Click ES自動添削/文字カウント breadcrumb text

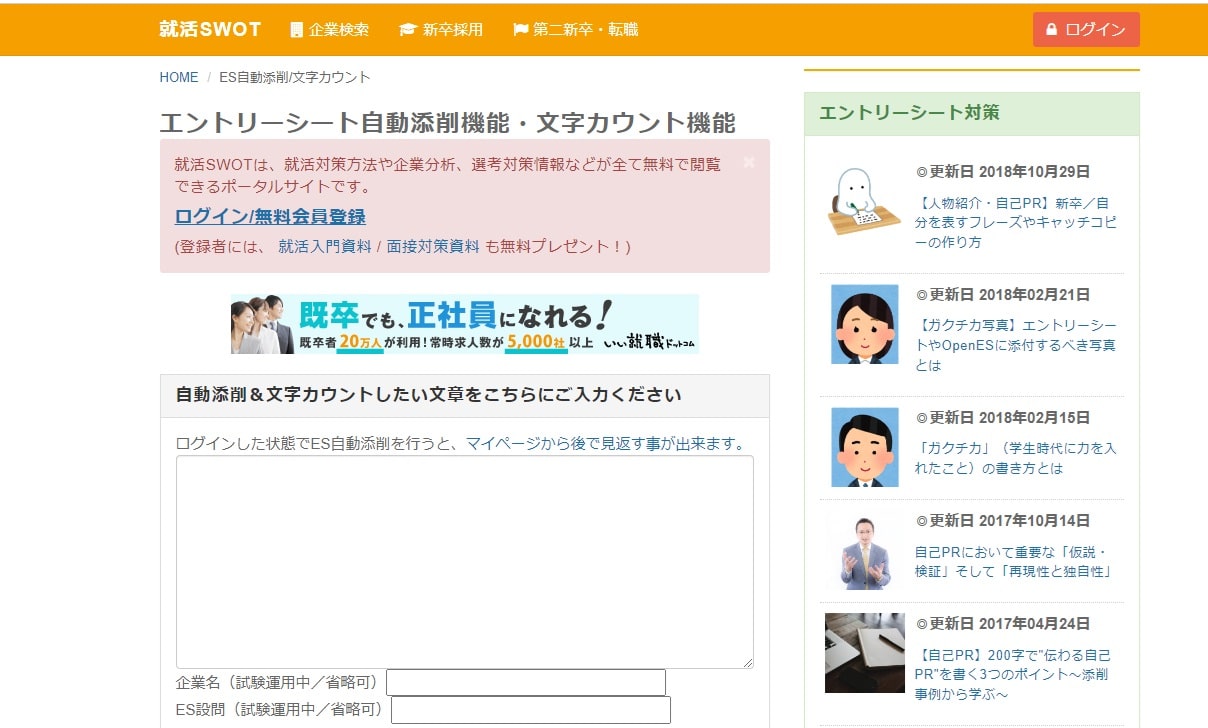pos(295,77)
